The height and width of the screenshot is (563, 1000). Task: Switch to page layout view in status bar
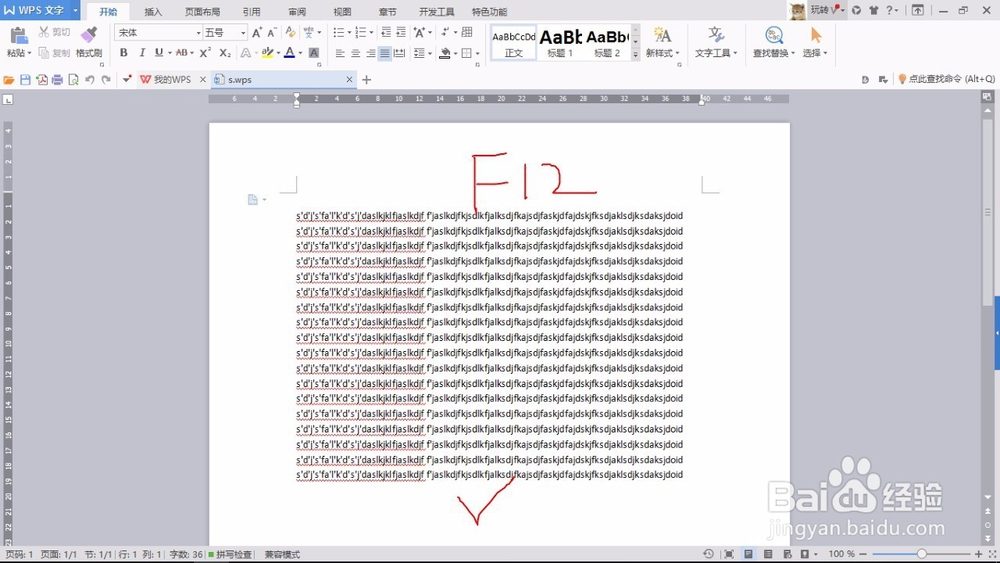pos(748,554)
